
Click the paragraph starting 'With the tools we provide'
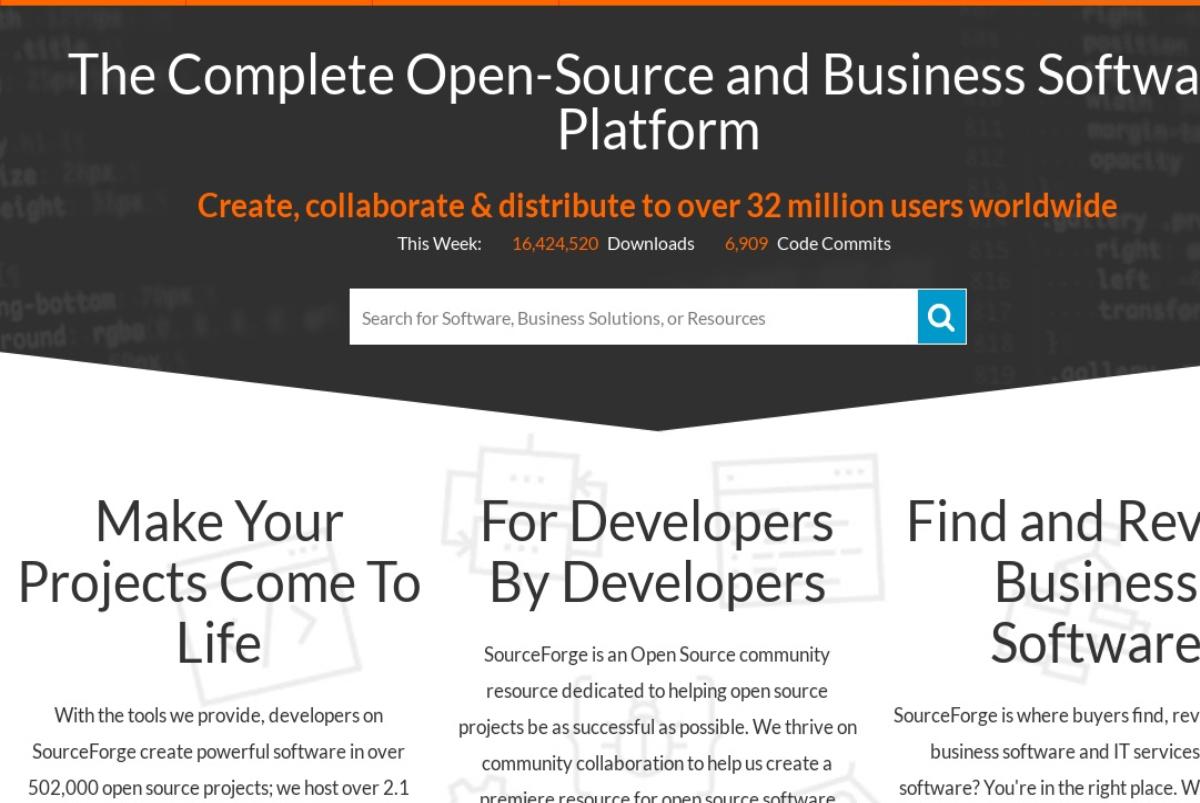(x=218, y=752)
